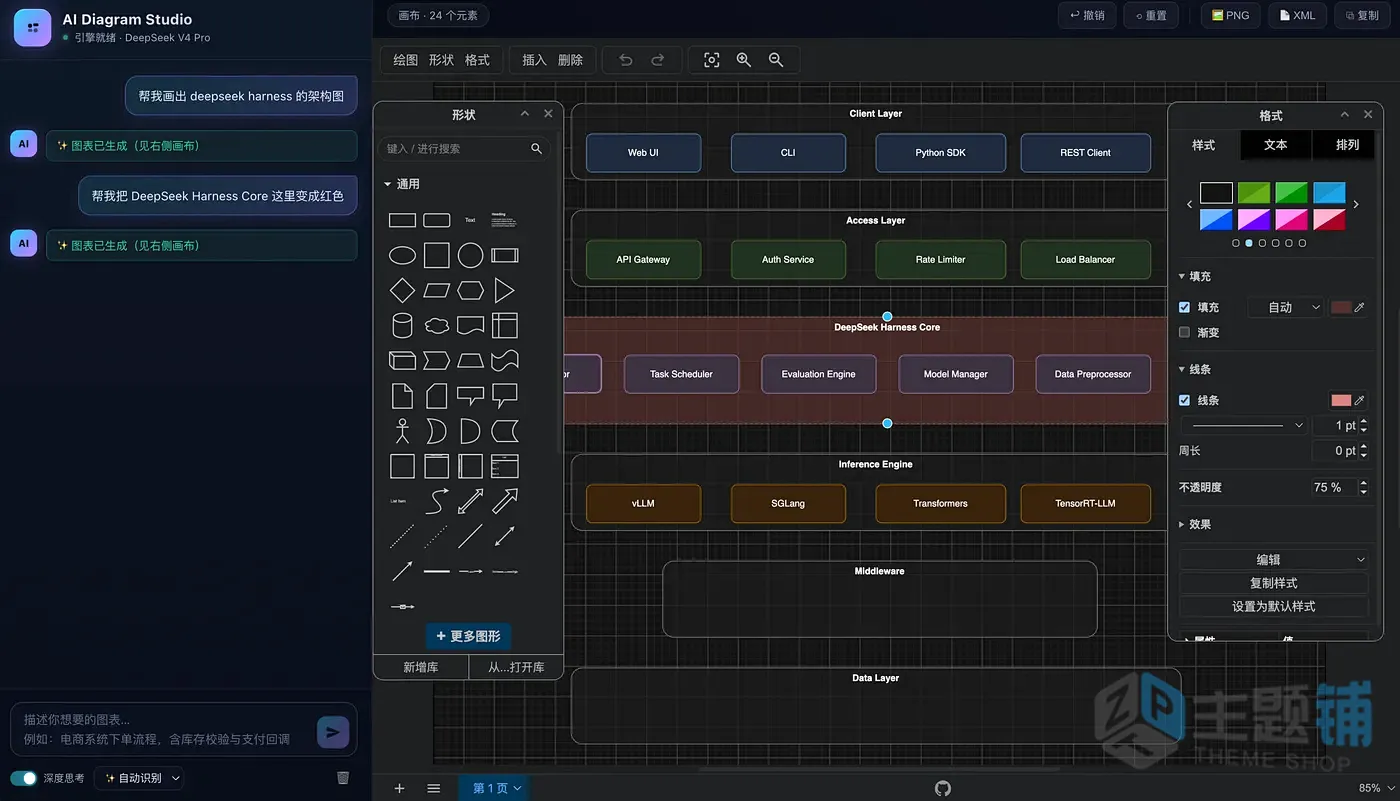Pick the document note shape with folded corner

pyautogui.click(x=402, y=396)
